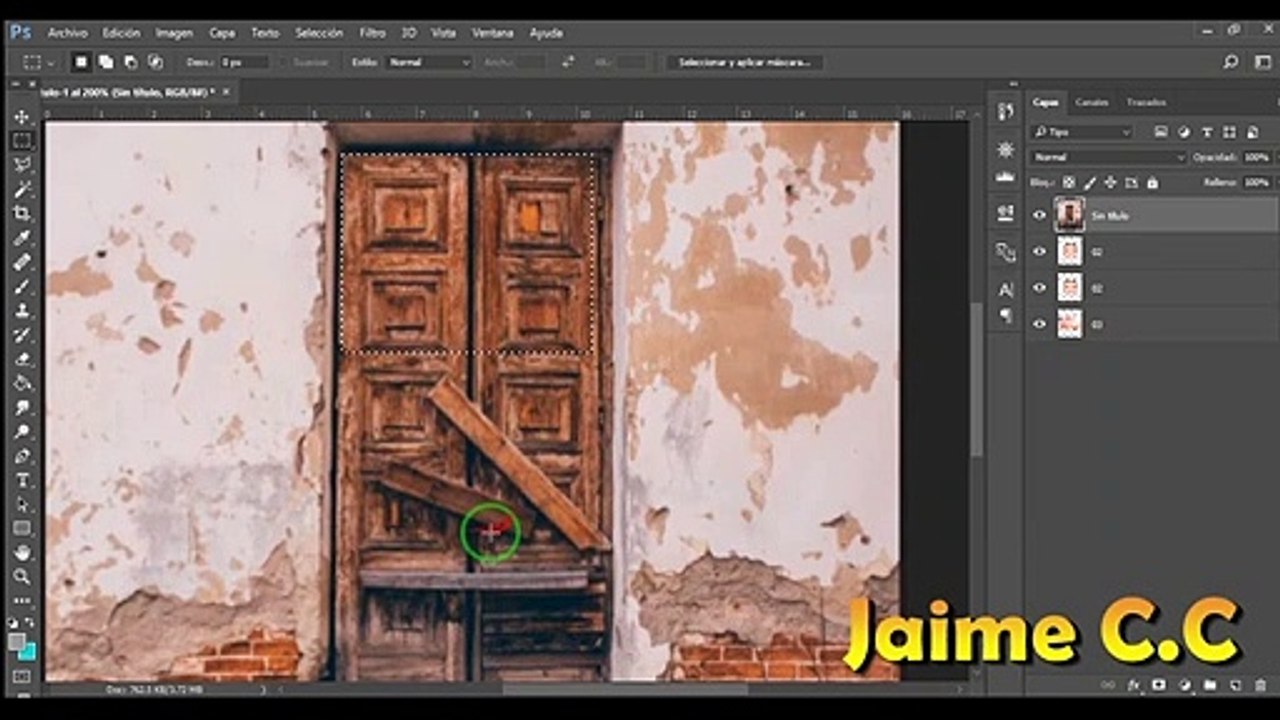Toggle type layer filter
1280x720 pixels.
tap(1207, 132)
